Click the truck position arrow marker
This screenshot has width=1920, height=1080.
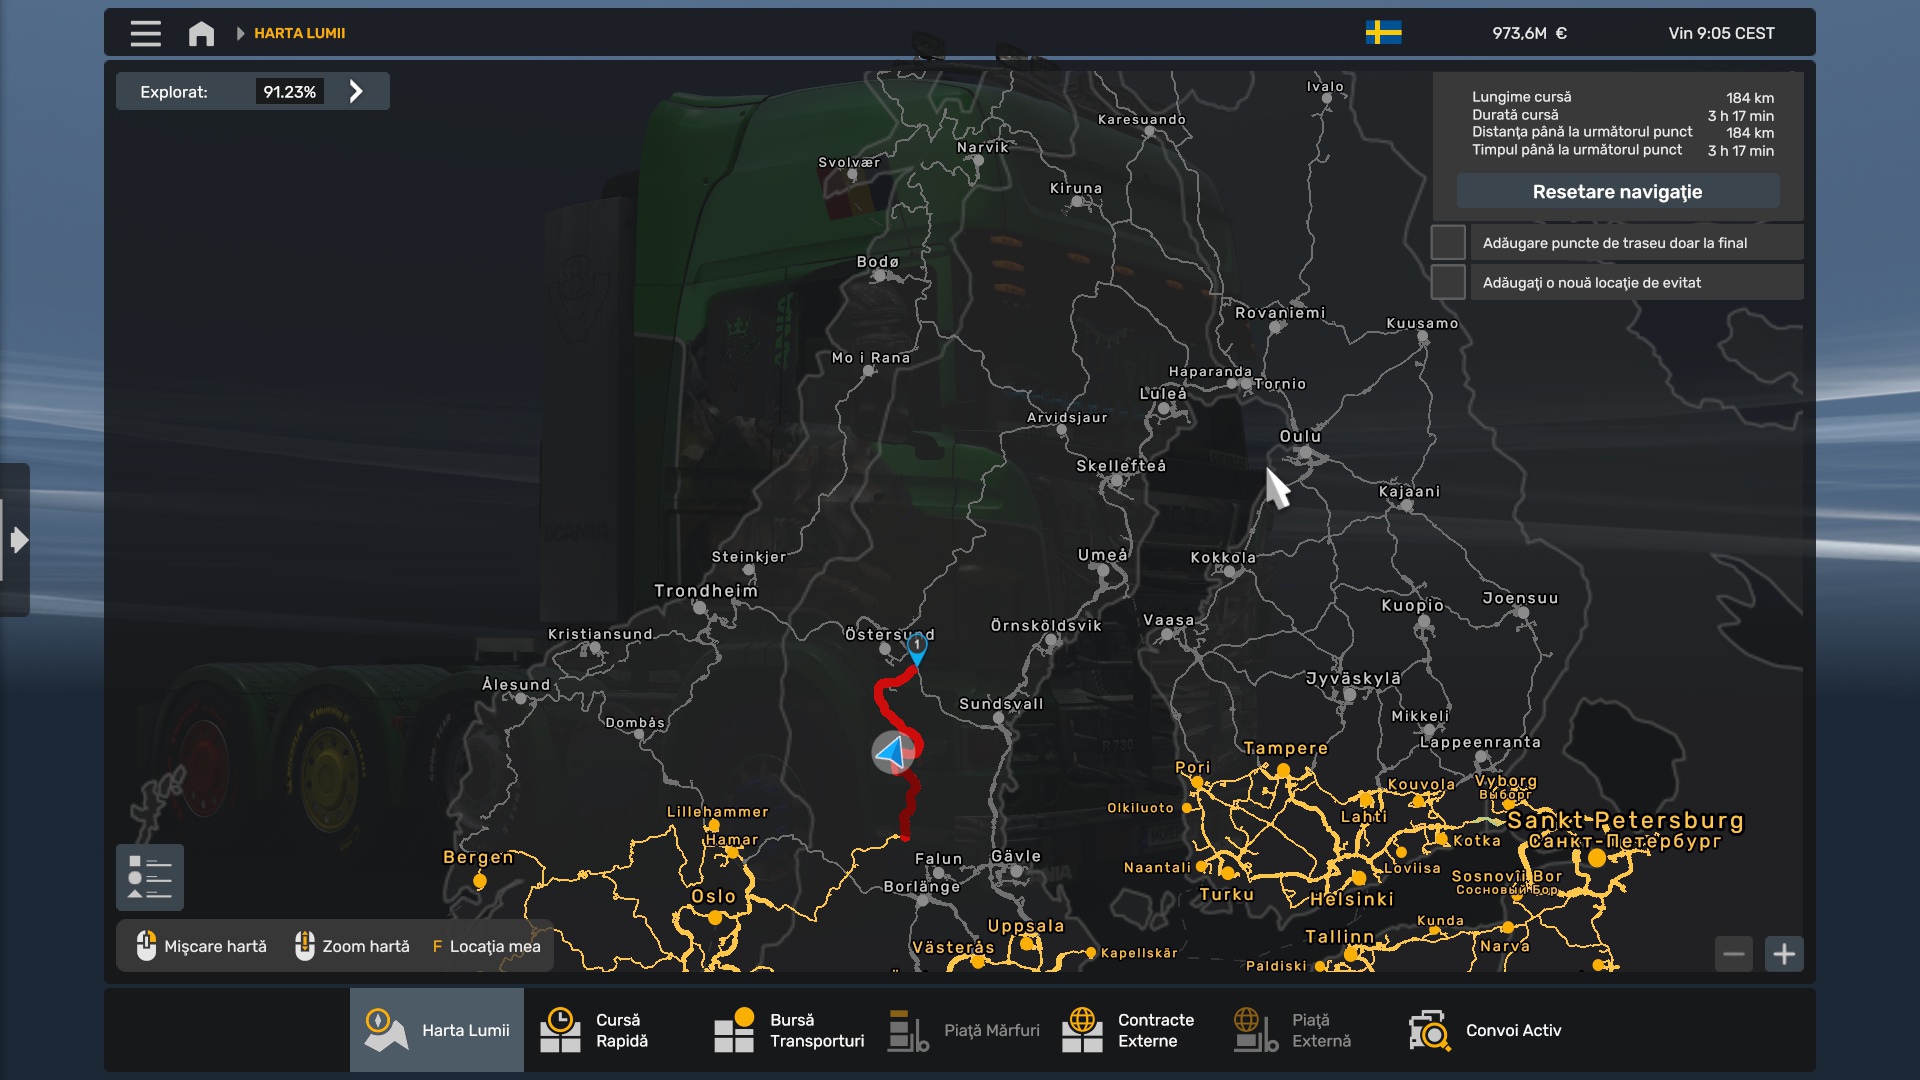(x=892, y=752)
